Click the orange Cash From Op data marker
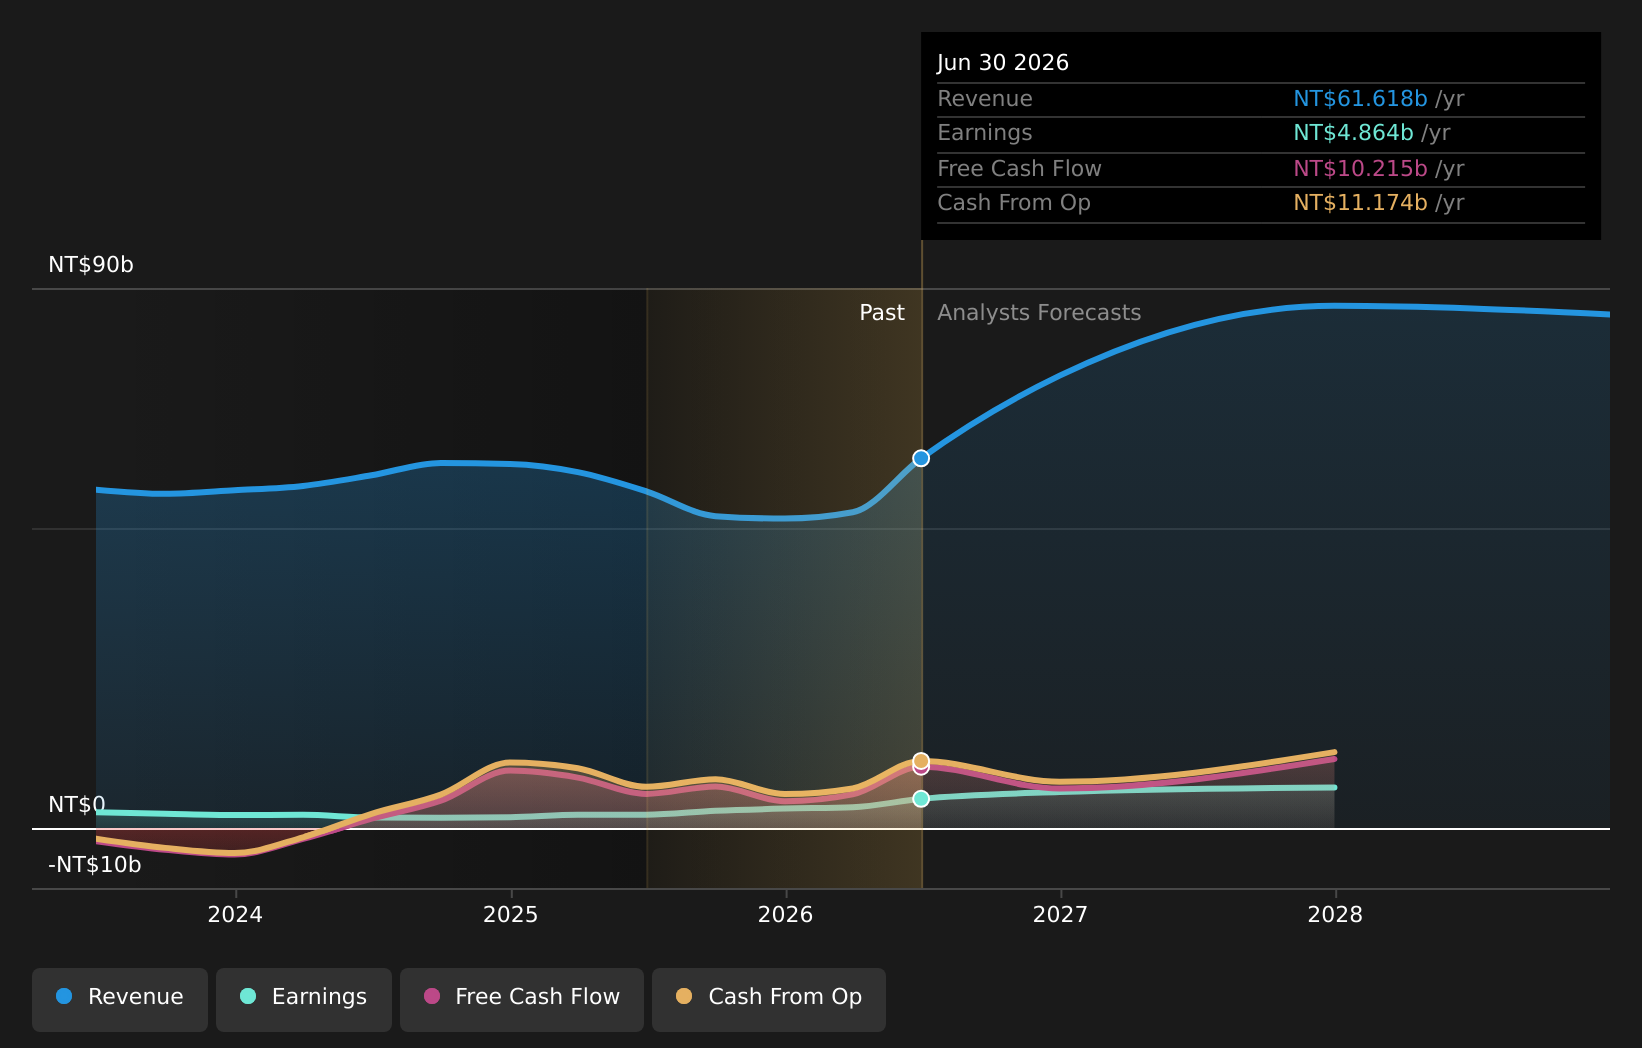 point(921,760)
